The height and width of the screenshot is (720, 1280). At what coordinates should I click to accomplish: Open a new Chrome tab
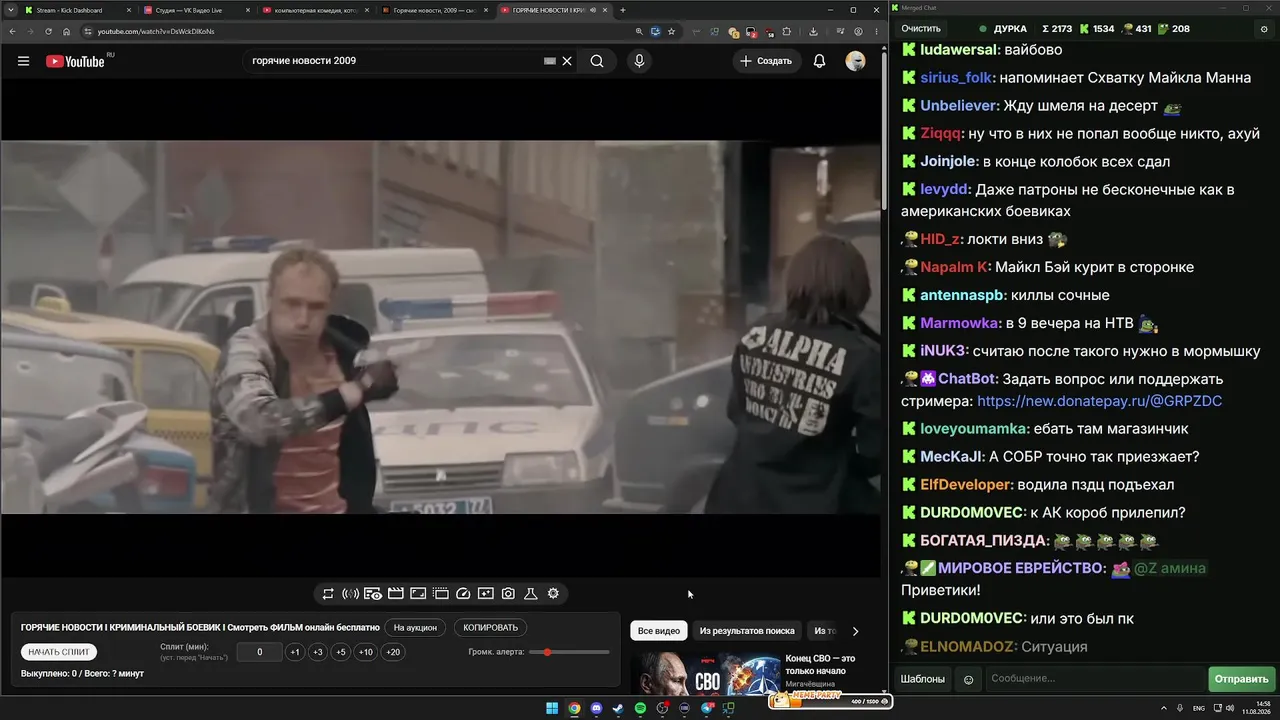tap(623, 10)
